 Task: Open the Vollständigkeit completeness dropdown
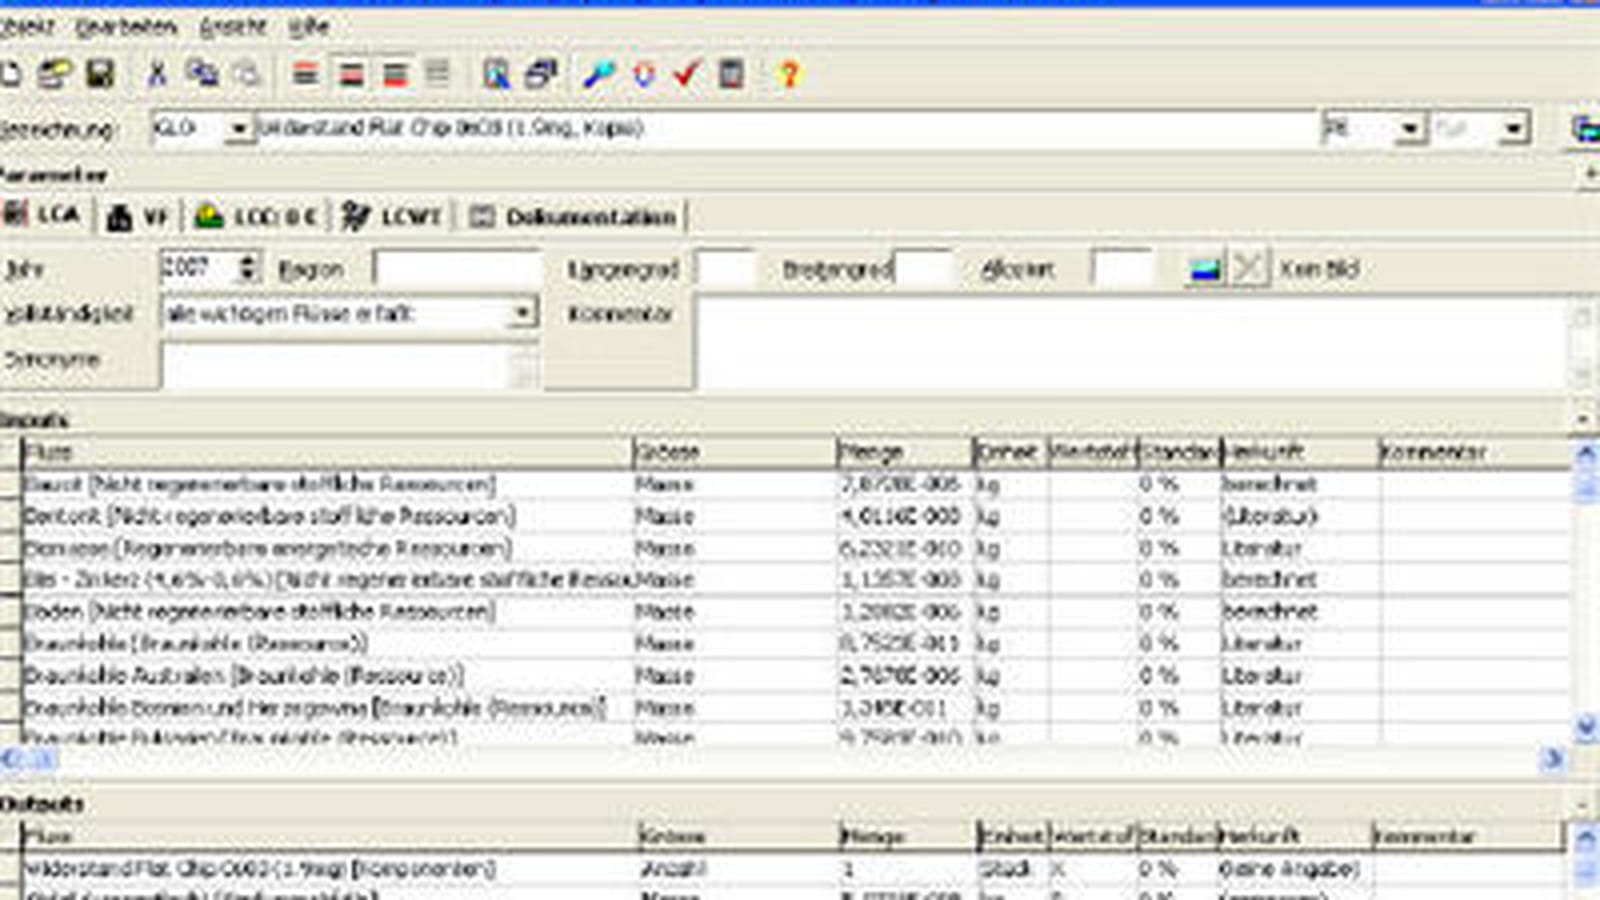522,313
